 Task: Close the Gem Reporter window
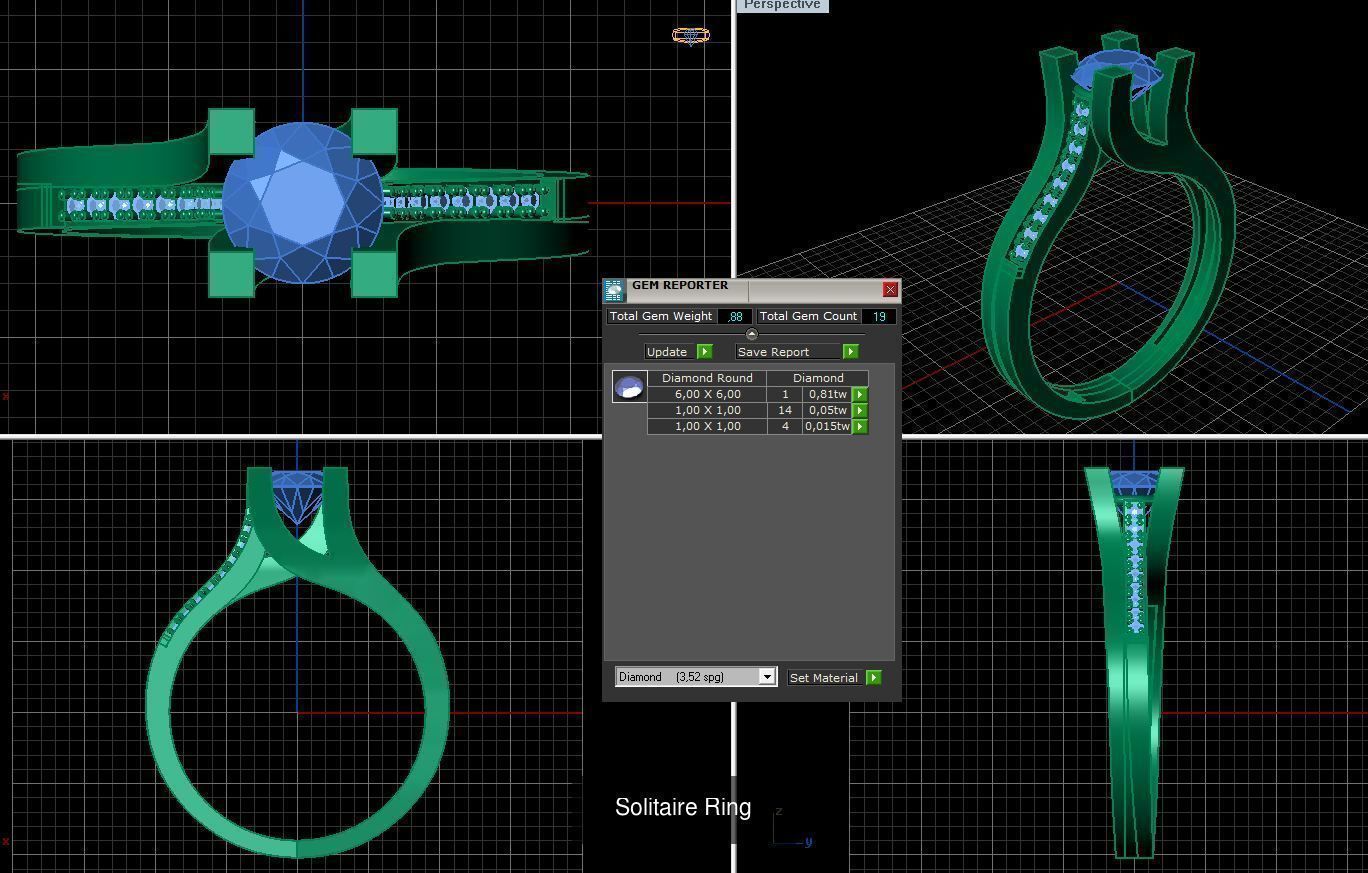pyautogui.click(x=890, y=290)
